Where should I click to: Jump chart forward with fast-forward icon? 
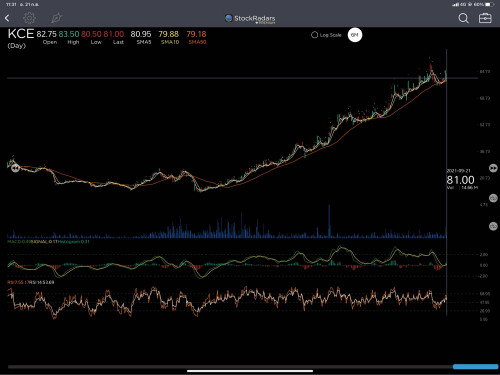click(493, 168)
